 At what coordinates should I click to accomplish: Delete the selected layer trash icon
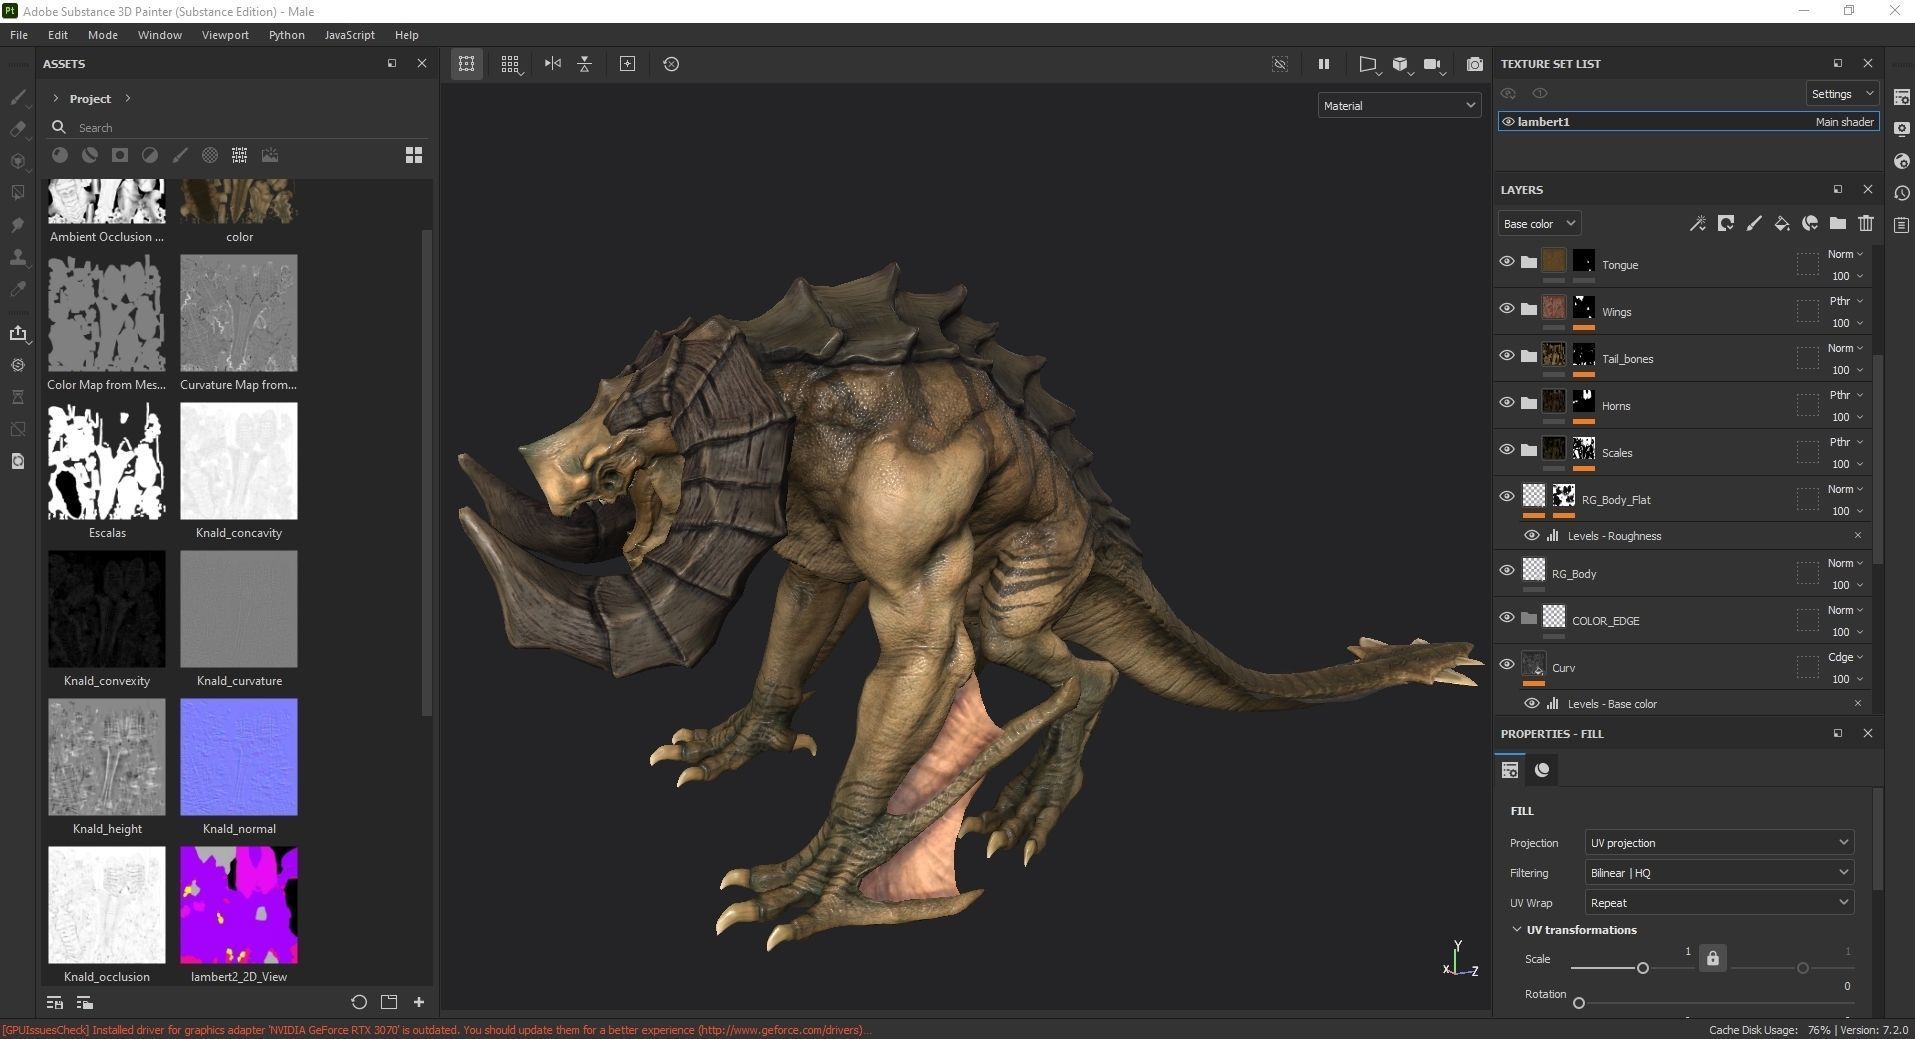[1866, 224]
